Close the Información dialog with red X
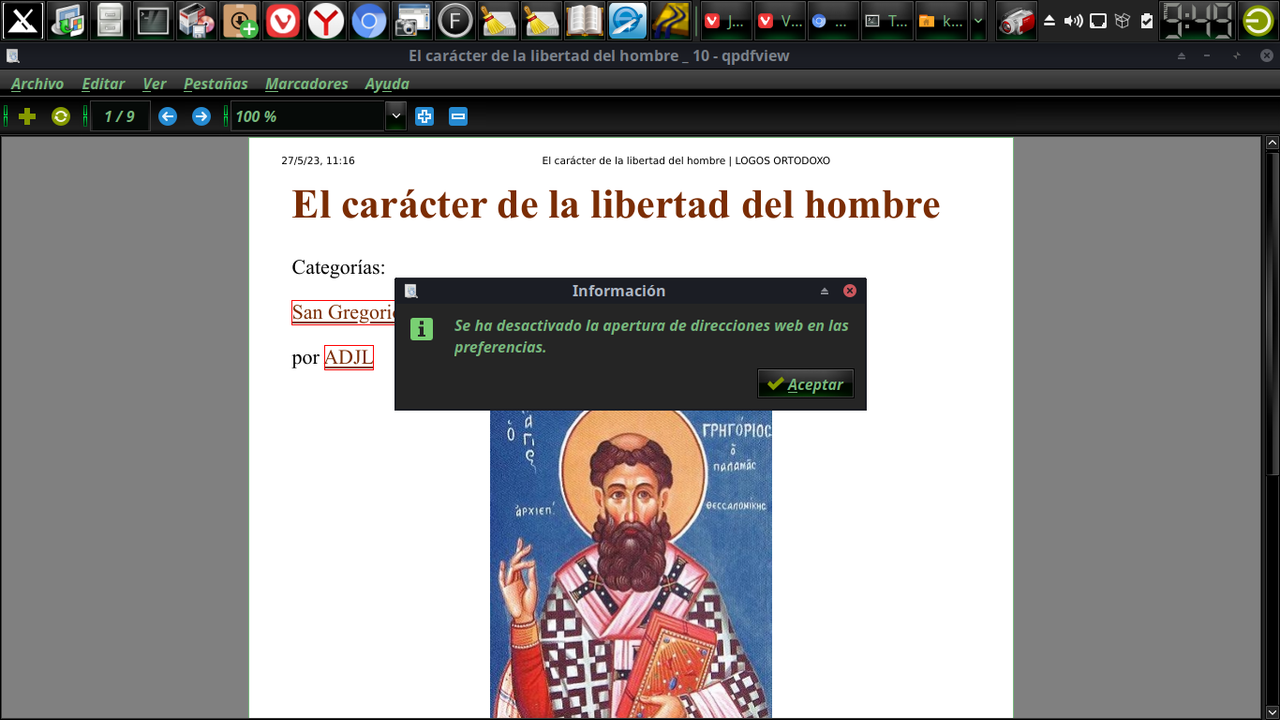The height and width of the screenshot is (720, 1280). coord(850,291)
